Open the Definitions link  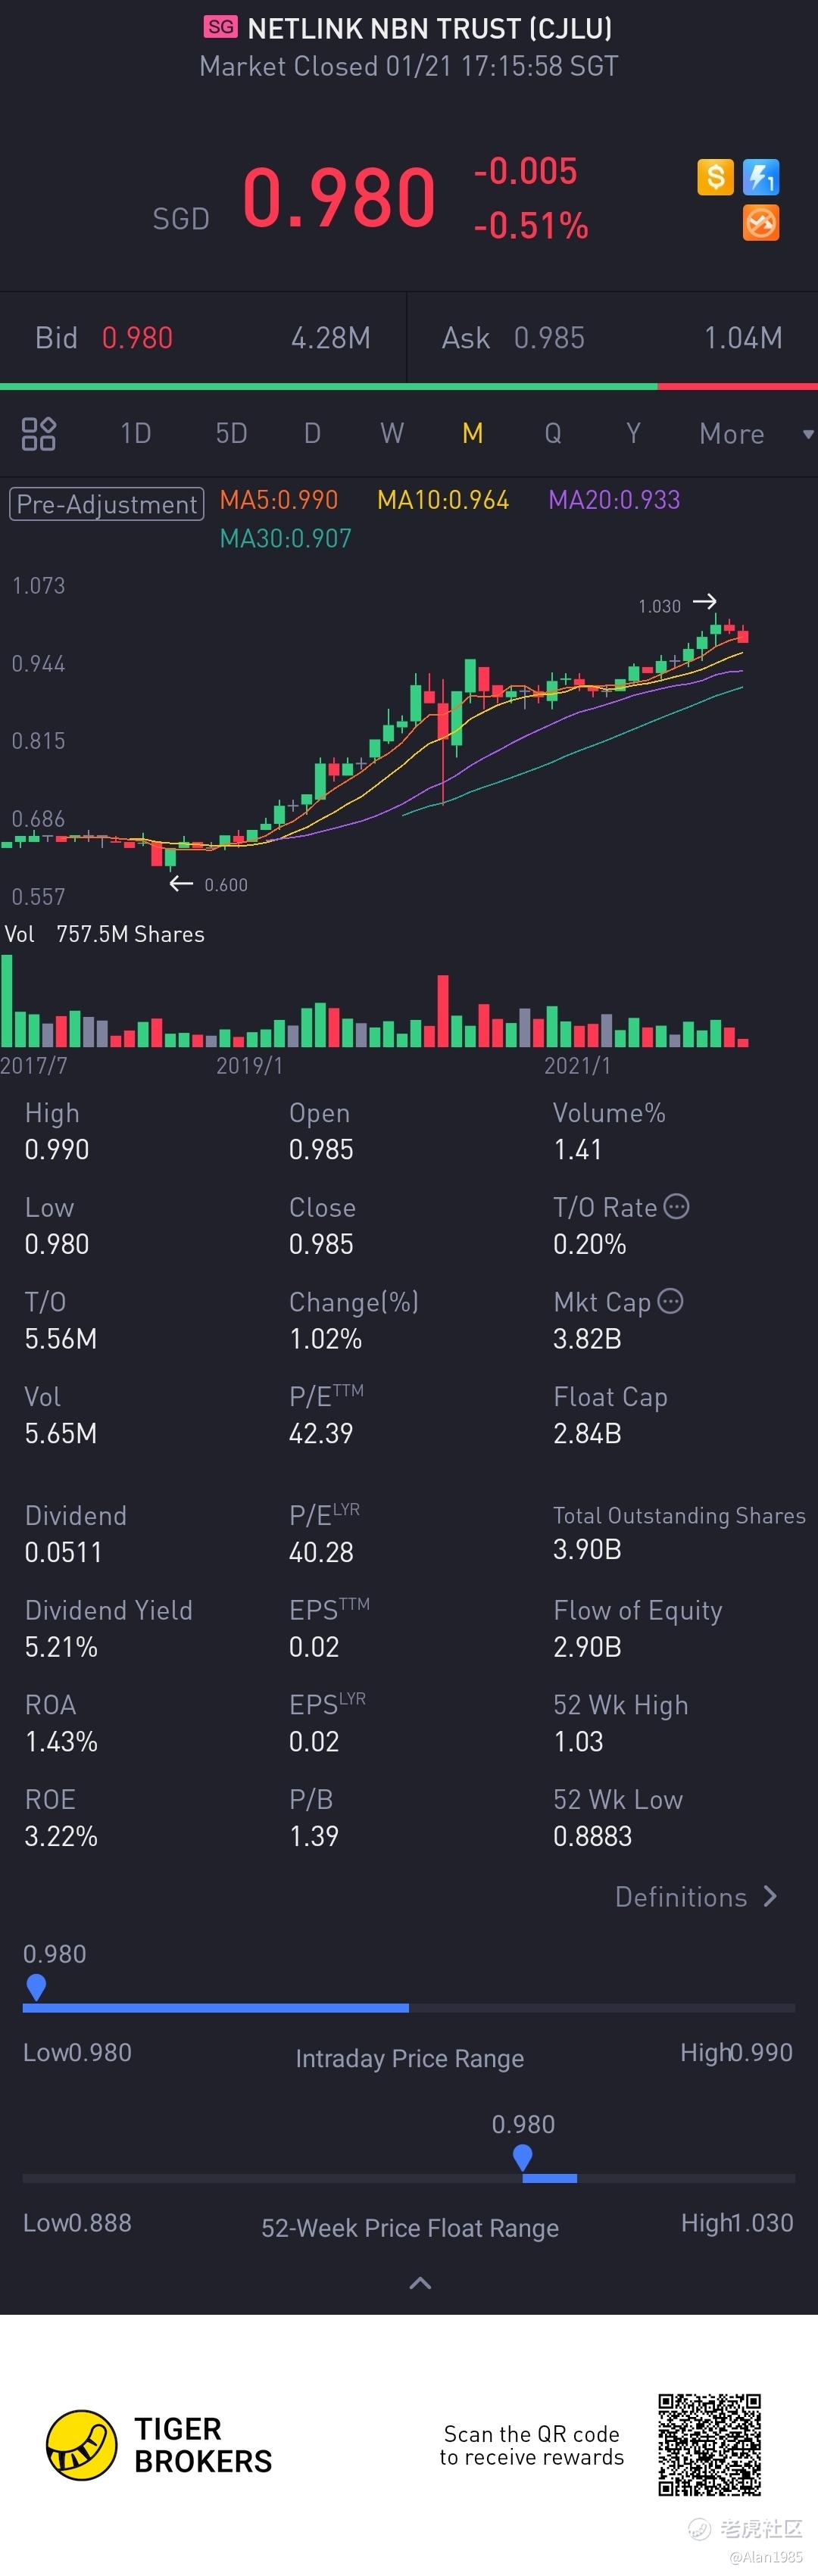click(x=695, y=1897)
